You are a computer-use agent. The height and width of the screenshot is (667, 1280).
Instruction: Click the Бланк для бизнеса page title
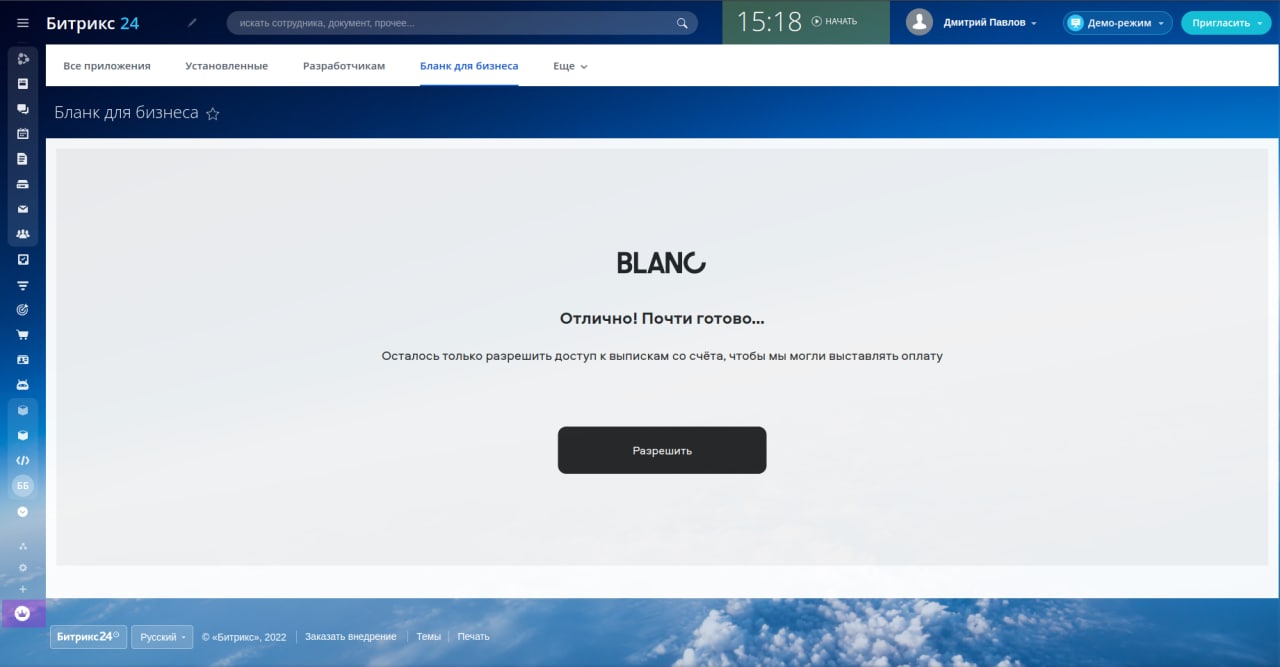coord(126,113)
